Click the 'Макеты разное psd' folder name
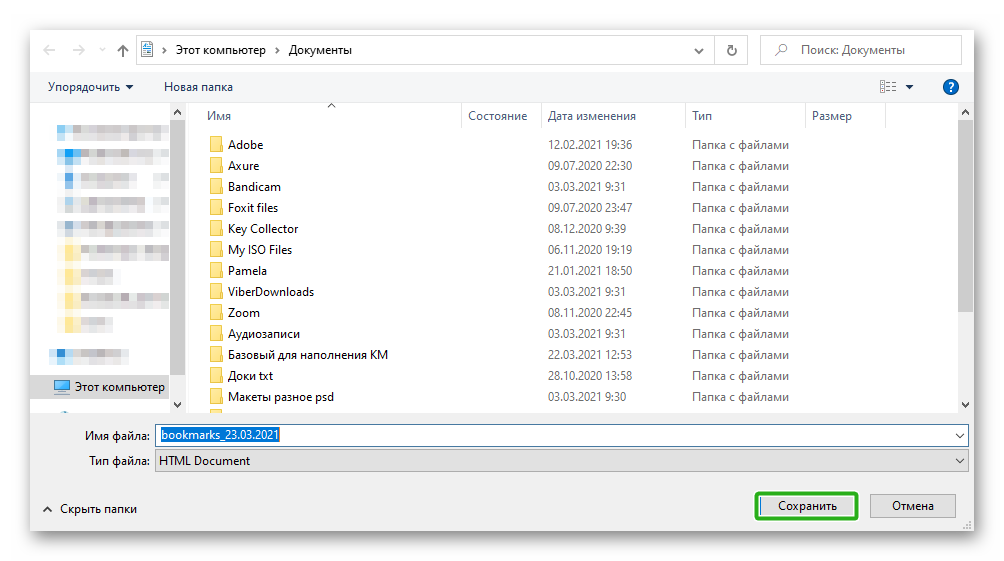 pyautogui.click(x=281, y=397)
